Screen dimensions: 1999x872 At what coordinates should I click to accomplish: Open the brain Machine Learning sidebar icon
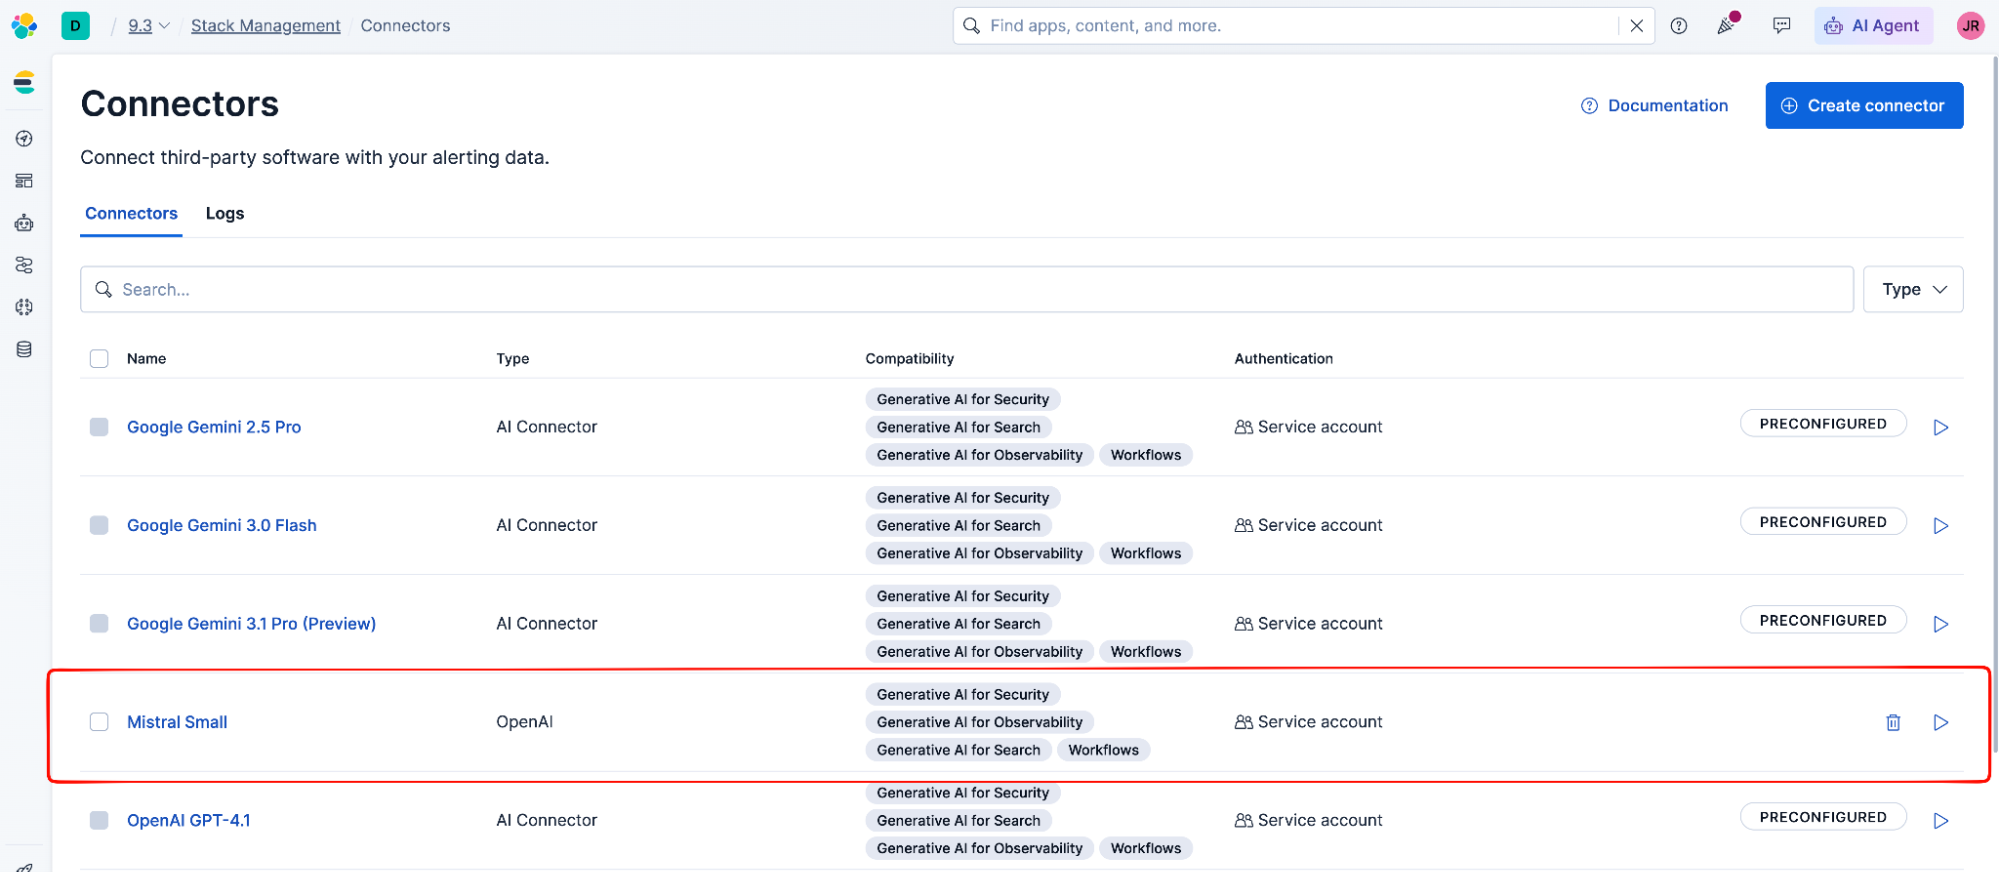pos(24,307)
